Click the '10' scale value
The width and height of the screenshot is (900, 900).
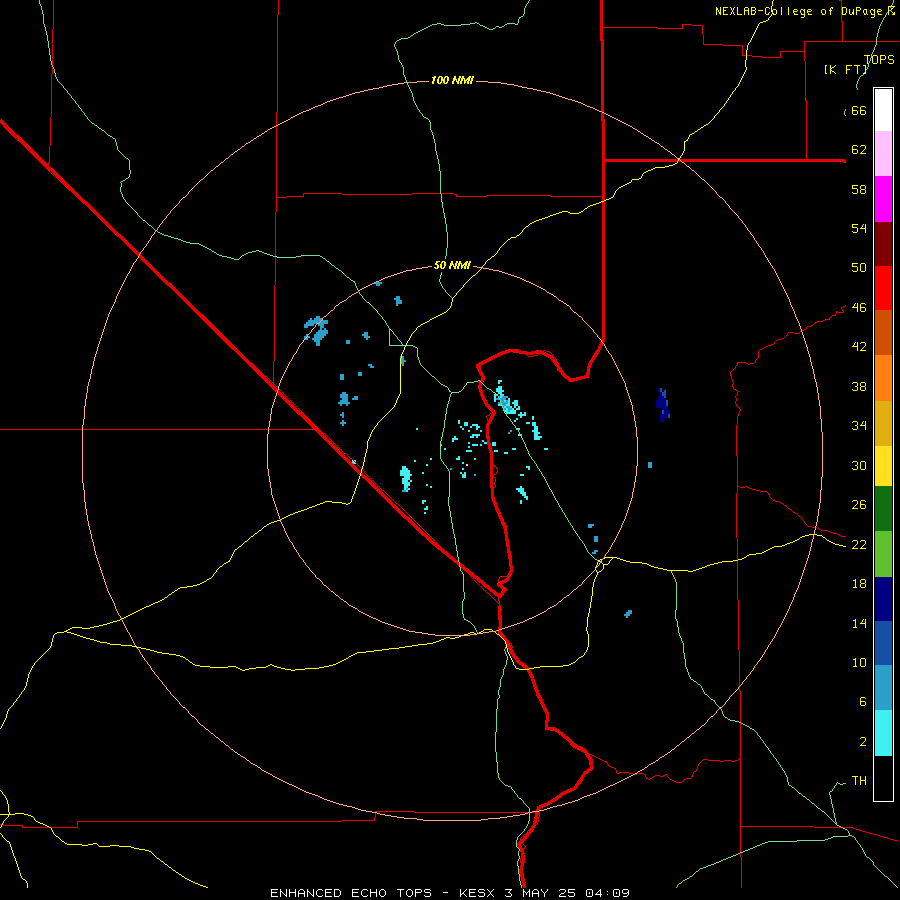(x=859, y=662)
